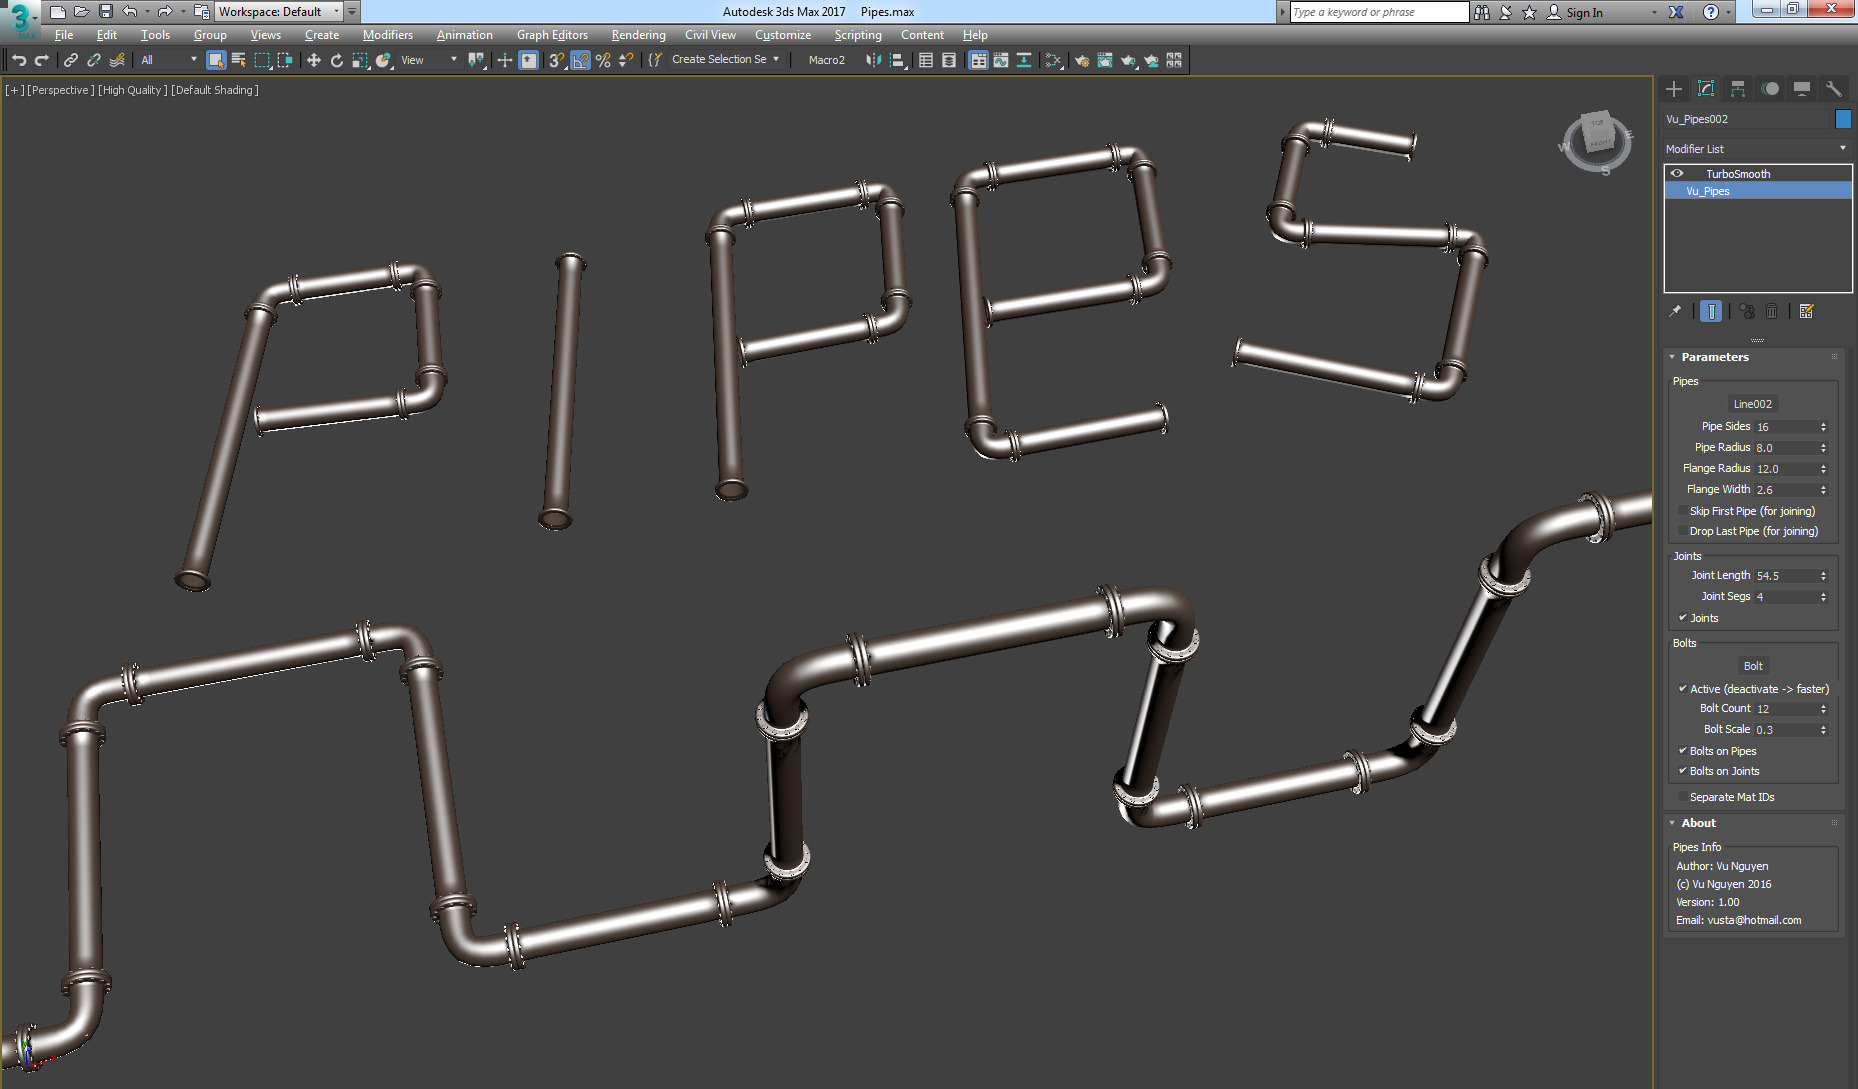Switch to the Utilities wrench panel
The image size is (1858, 1089).
pyautogui.click(x=1832, y=89)
